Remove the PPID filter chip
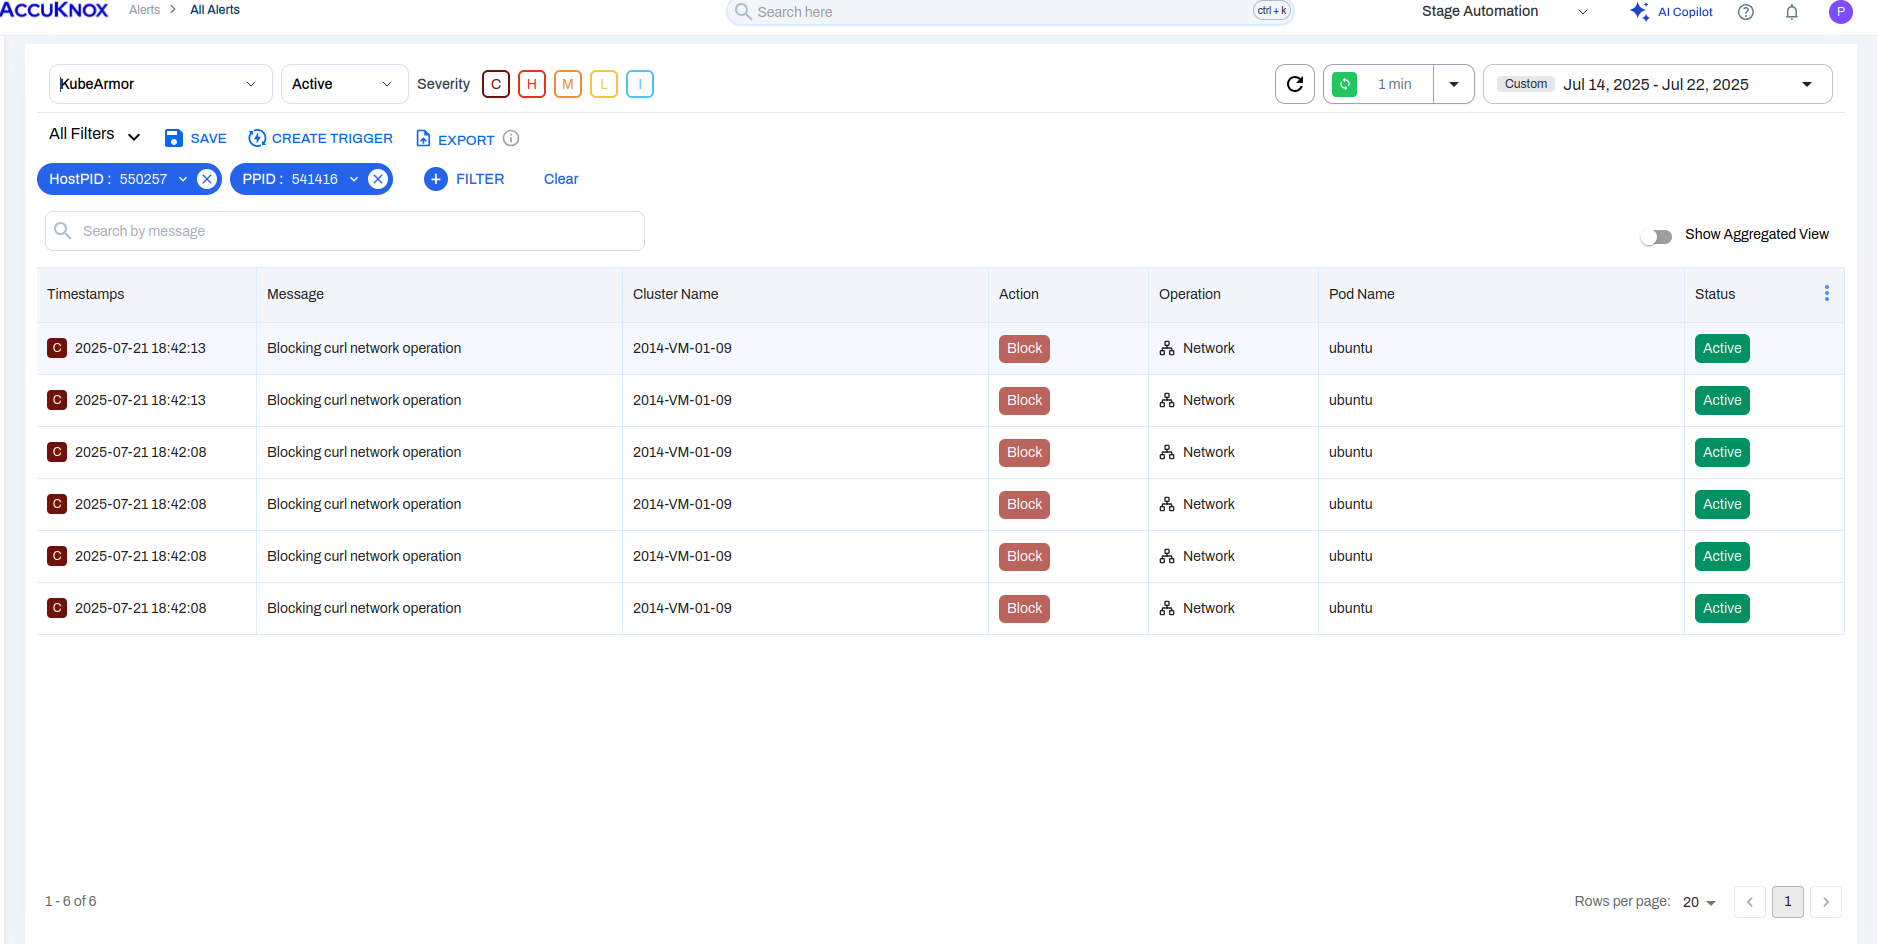 pos(376,179)
